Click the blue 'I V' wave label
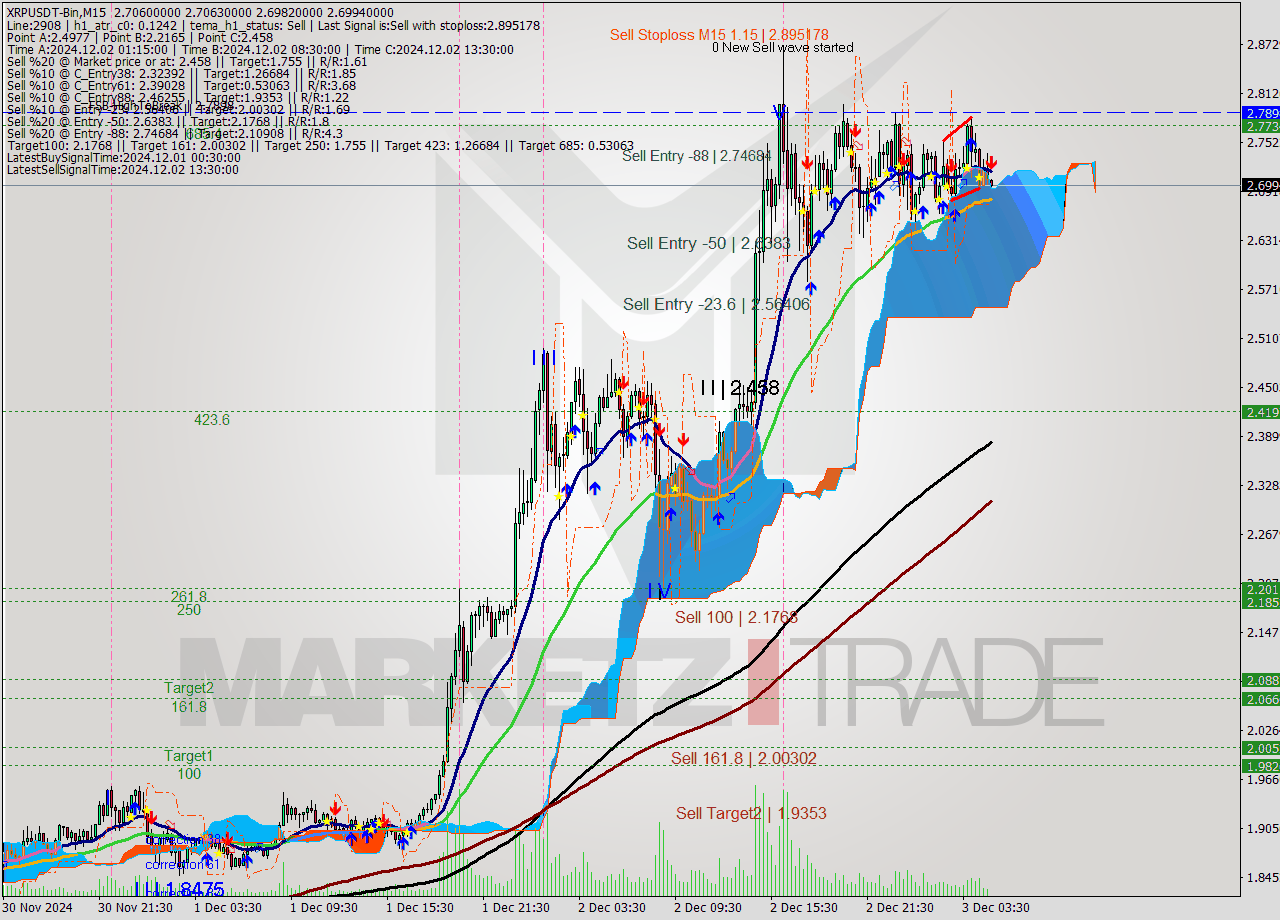Screen dimensions: 1280x920 tap(659, 591)
